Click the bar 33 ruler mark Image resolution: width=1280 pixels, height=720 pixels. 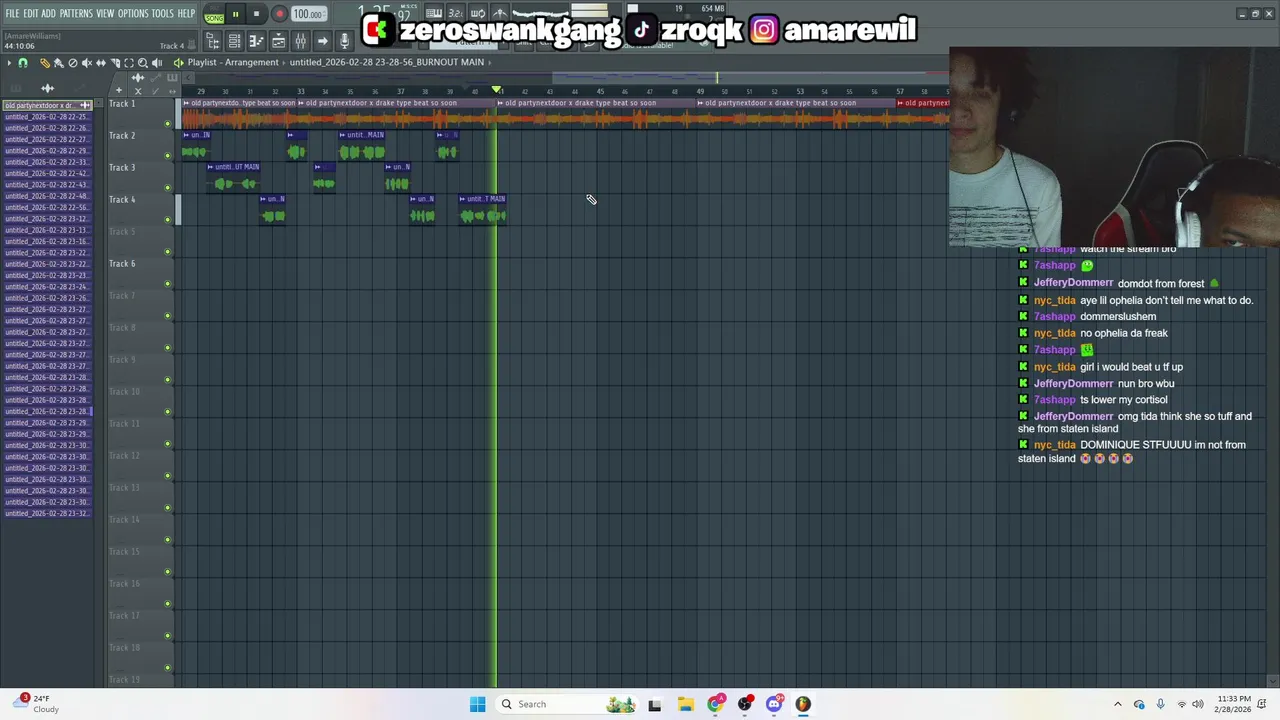coord(300,92)
